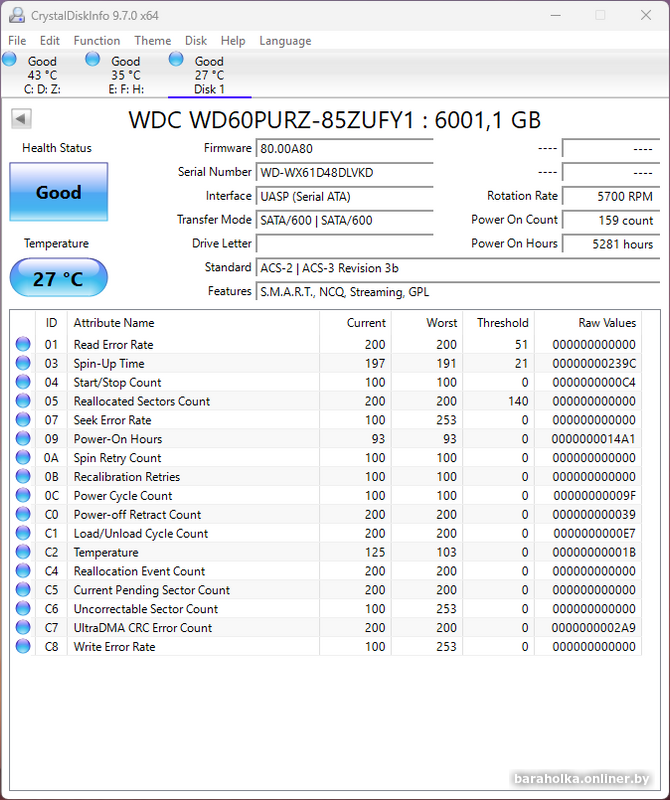Click status orb for Seek Error Rate
The image size is (670, 800).
[23, 419]
